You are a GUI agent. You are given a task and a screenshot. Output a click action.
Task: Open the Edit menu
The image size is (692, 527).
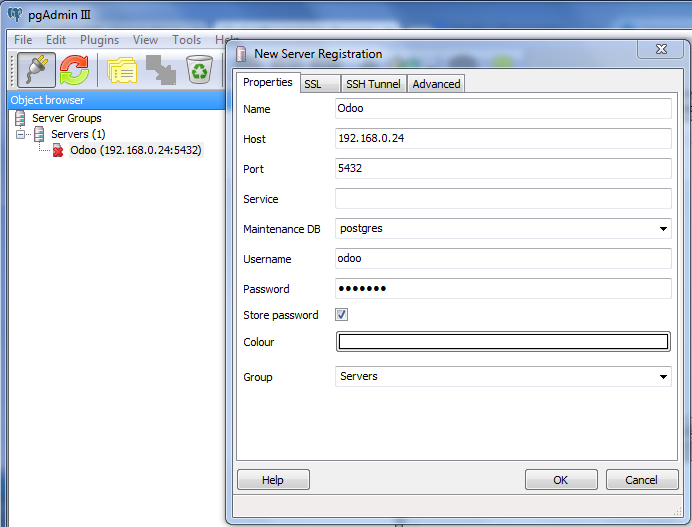[x=56, y=40]
